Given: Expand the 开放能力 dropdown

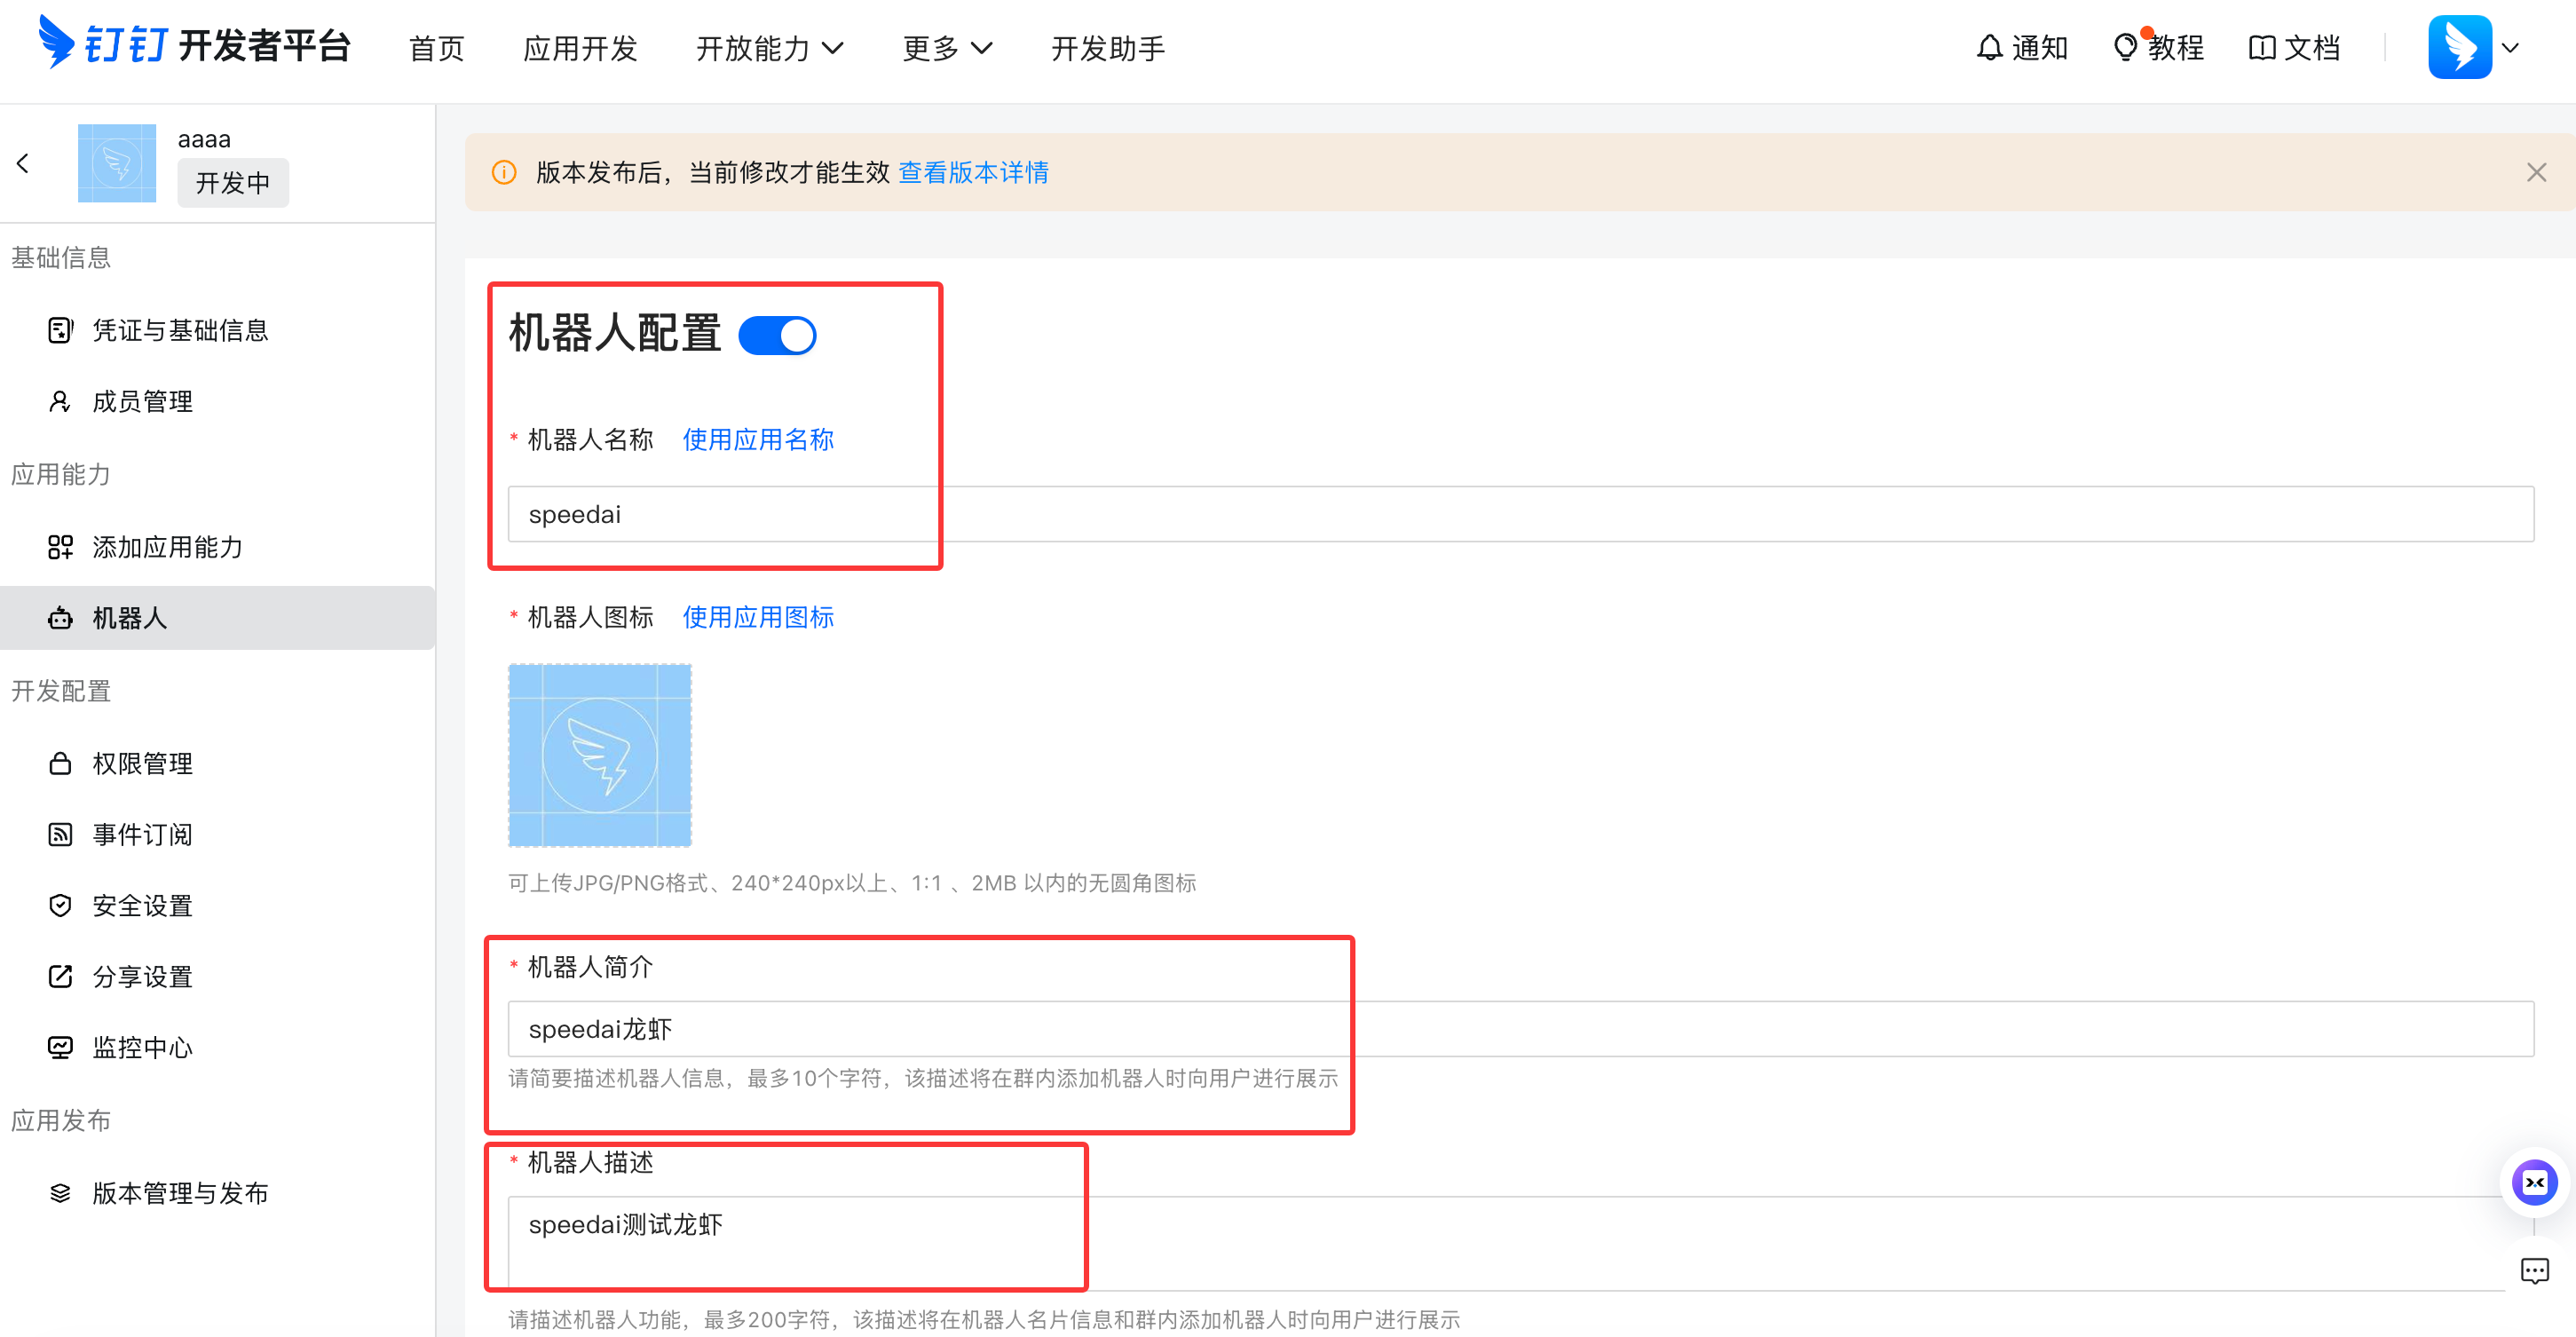Looking at the screenshot, I should pyautogui.click(x=769, y=48).
